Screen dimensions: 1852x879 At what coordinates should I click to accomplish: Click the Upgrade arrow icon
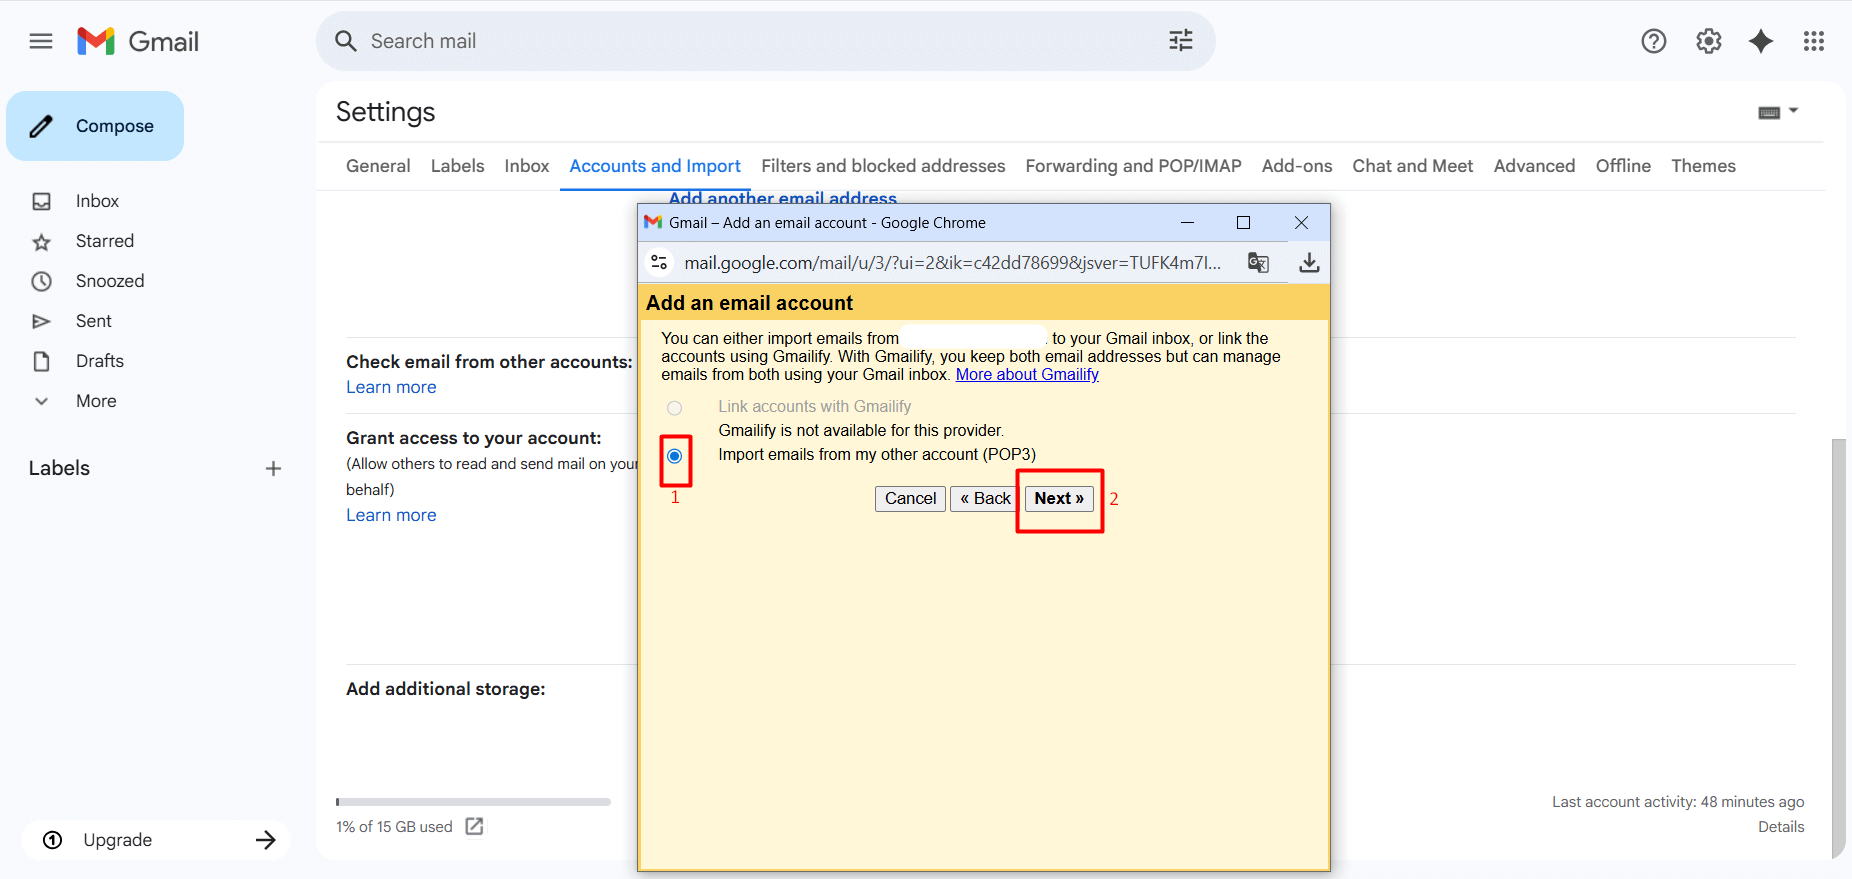pyautogui.click(x=265, y=840)
